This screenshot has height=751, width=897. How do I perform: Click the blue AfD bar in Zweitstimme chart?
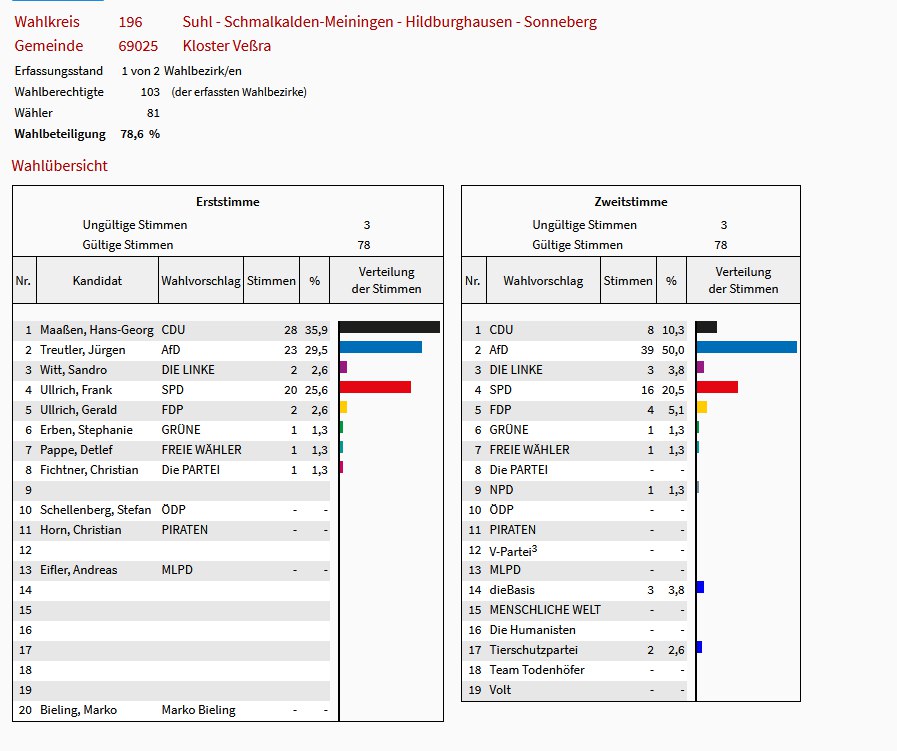click(x=747, y=347)
